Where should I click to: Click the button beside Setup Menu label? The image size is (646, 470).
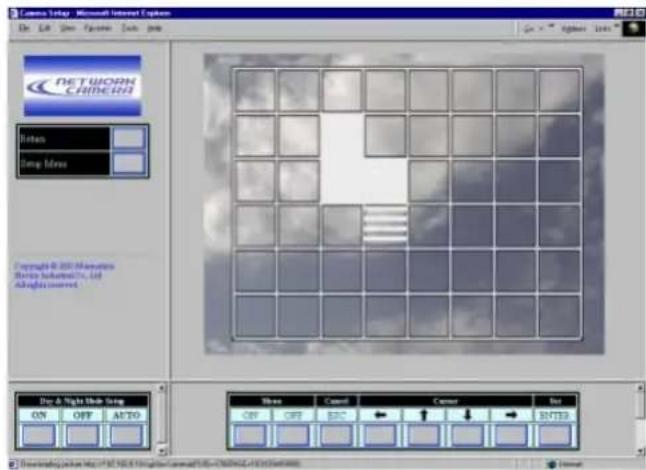[x=129, y=164]
